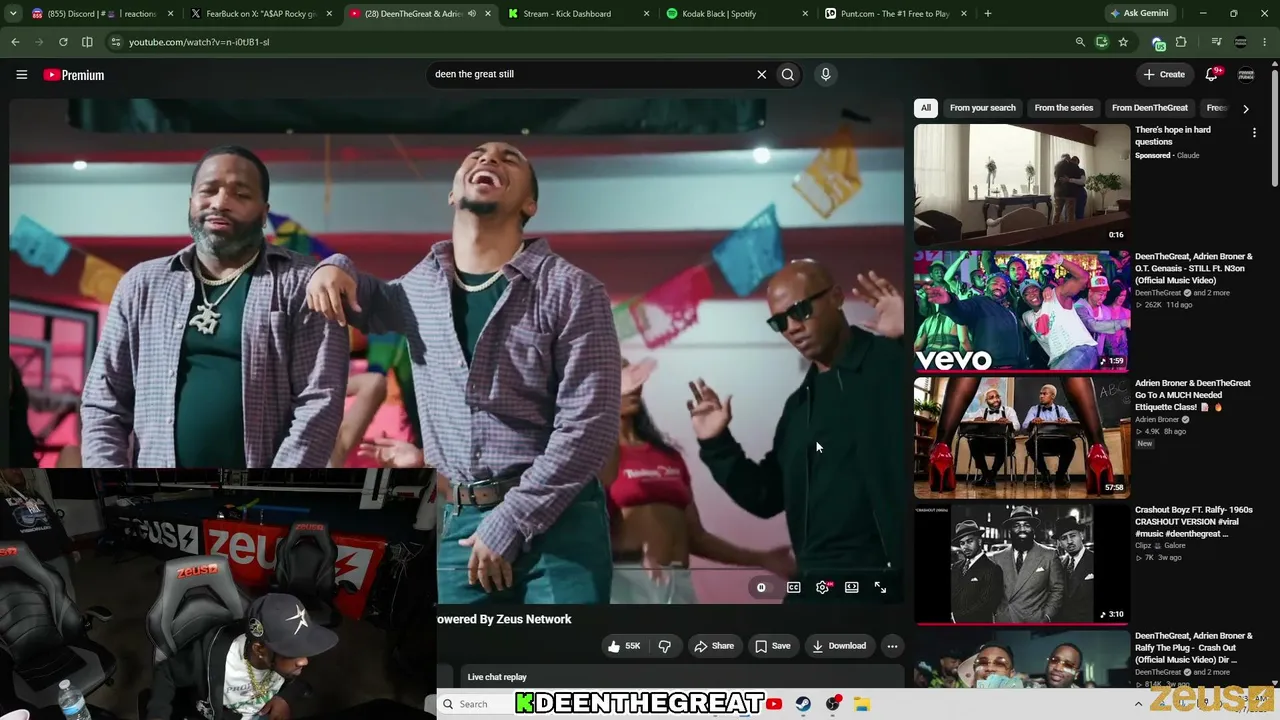The height and width of the screenshot is (720, 1280).
Task: Select the From the series chip
Action: [1063, 108]
